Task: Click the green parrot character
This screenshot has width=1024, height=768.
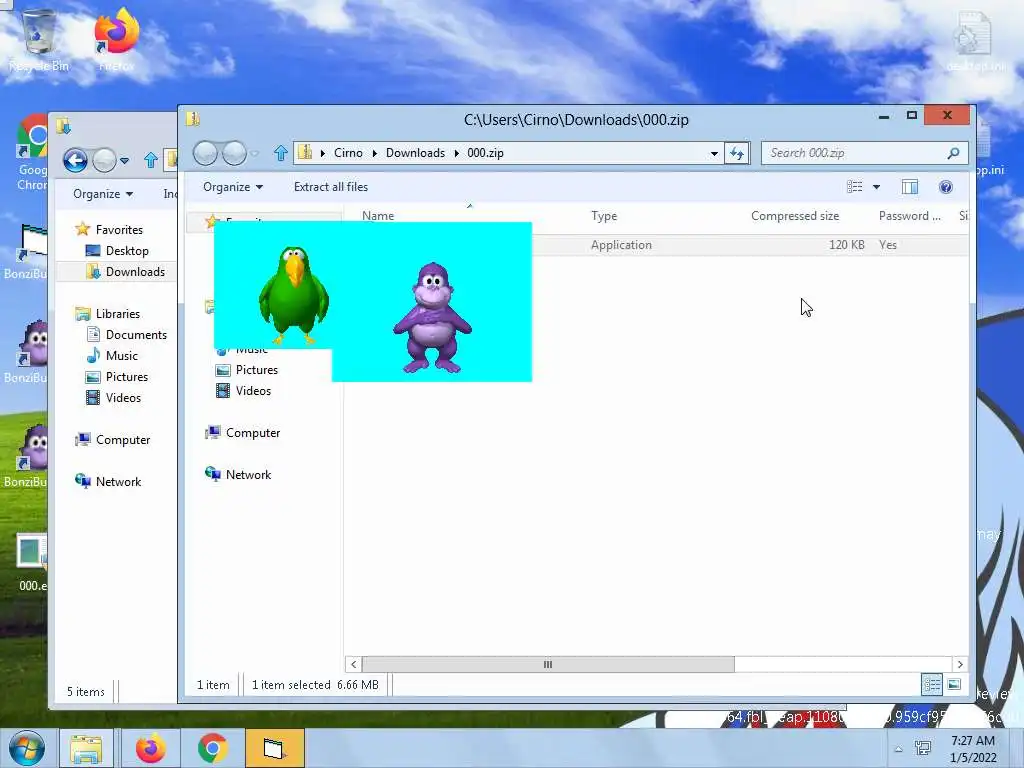Action: (x=293, y=295)
